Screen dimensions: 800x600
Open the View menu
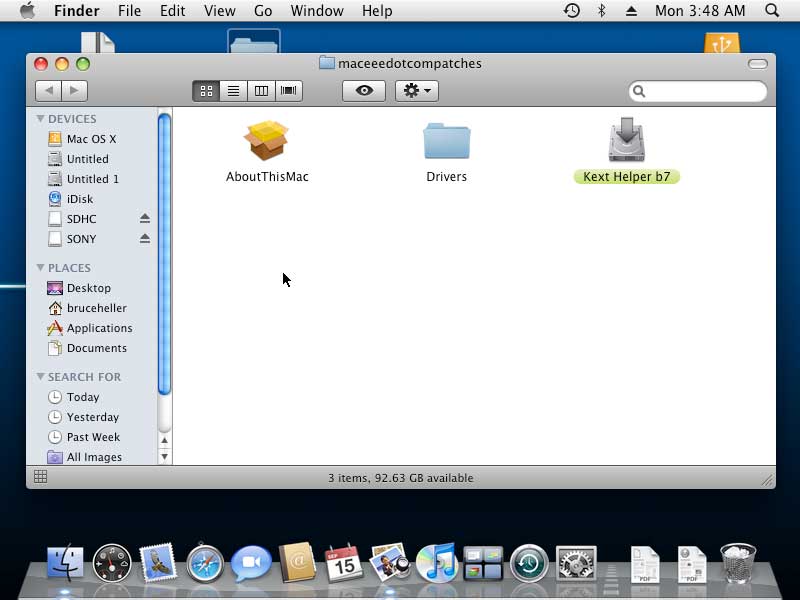click(x=219, y=11)
